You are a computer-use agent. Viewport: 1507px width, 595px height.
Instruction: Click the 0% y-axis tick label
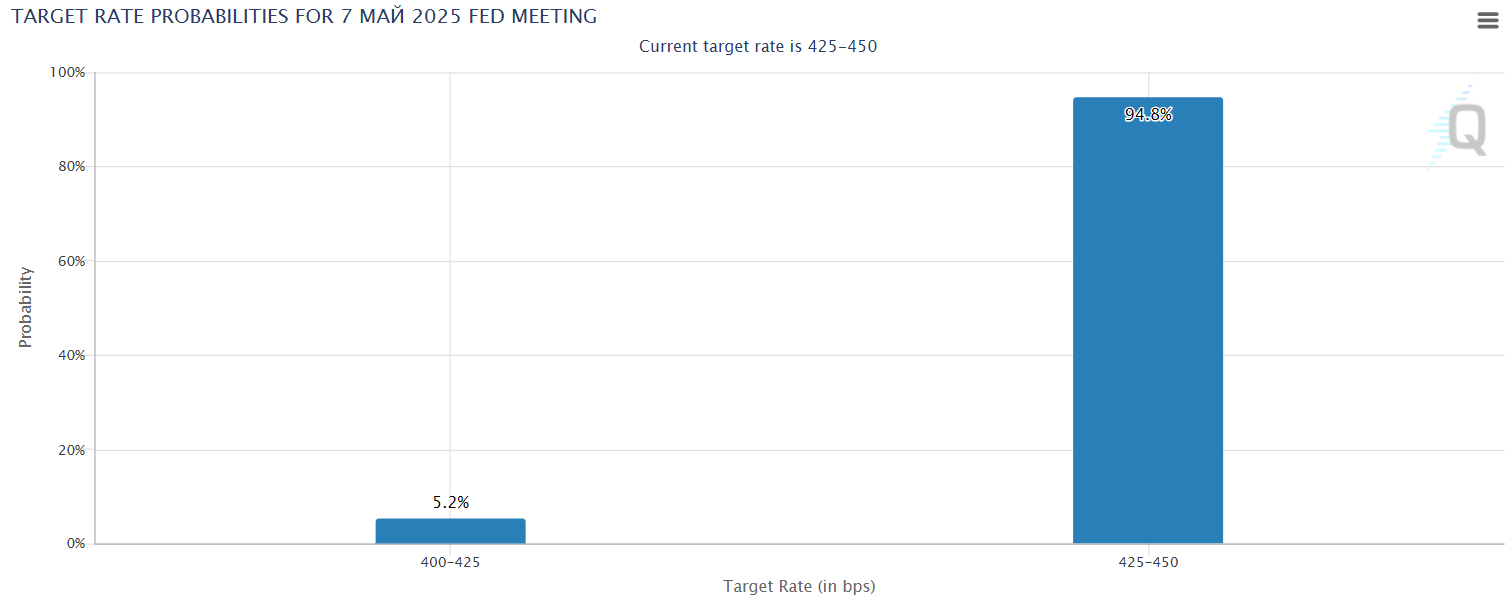pyautogui.click(x=75, y=544)
